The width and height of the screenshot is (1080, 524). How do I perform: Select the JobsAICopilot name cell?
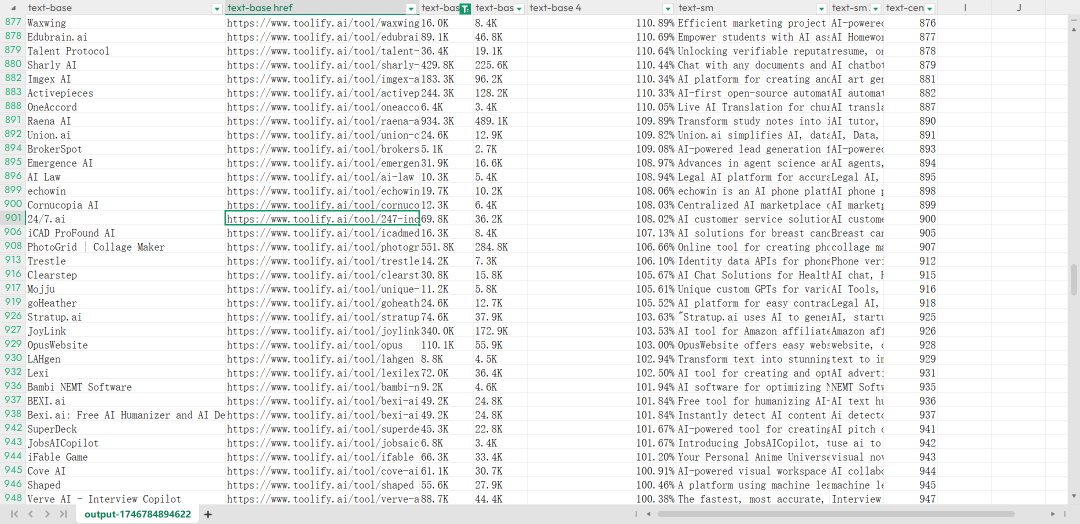point(125,443)
